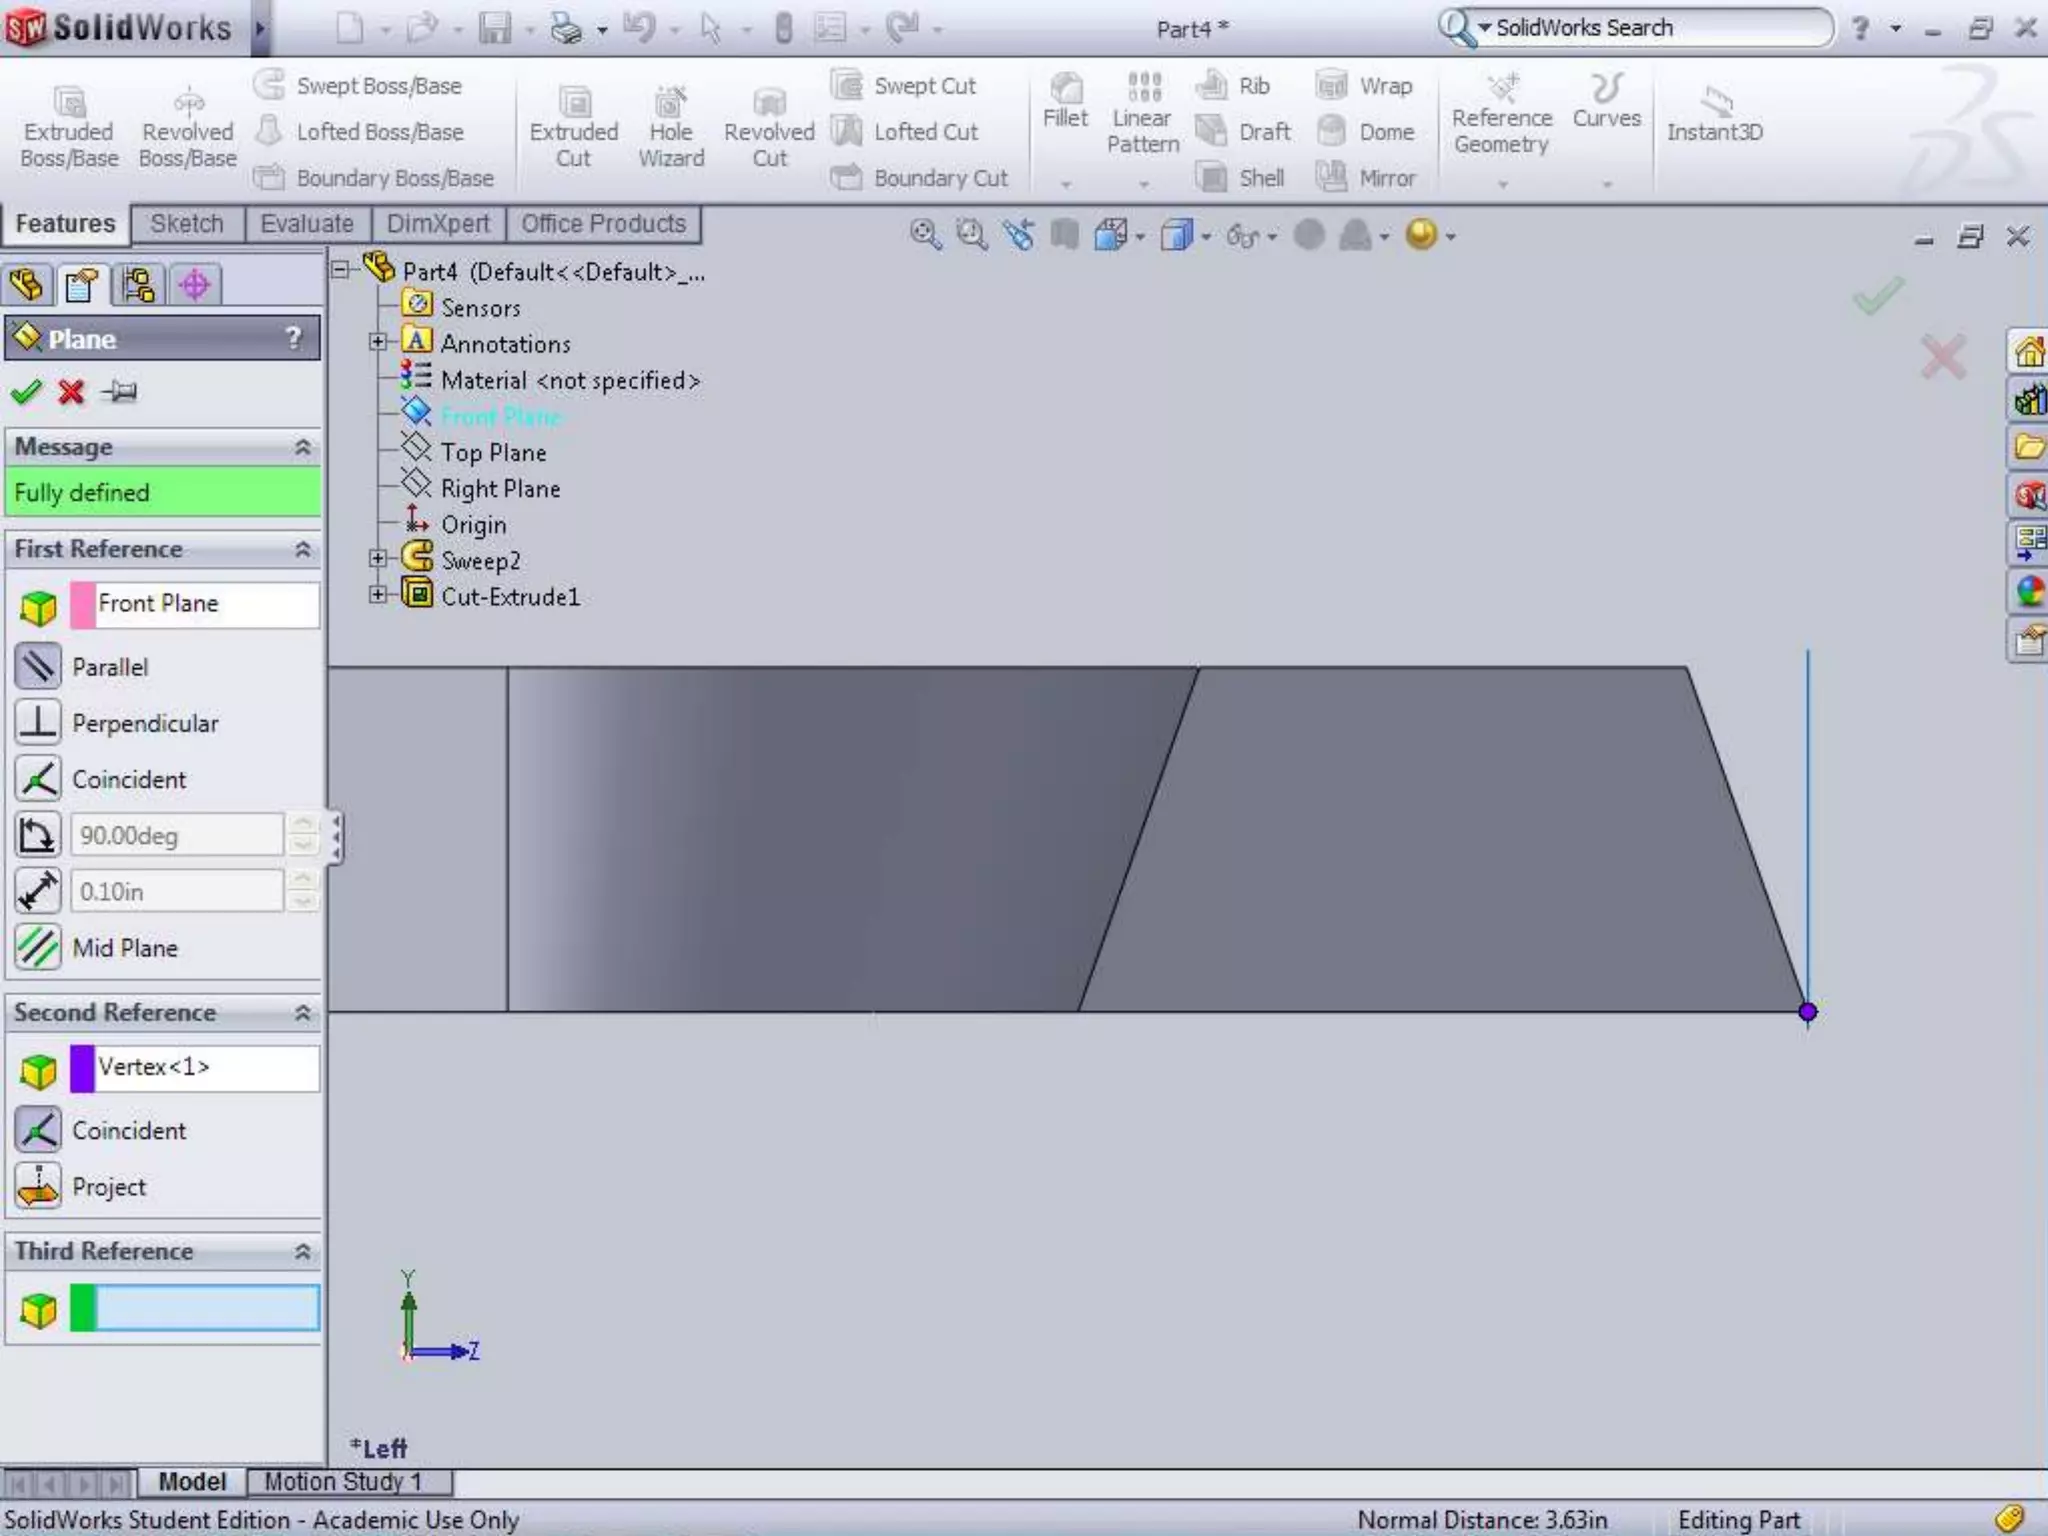Click the pushpin icon in the Plane panel

[120, 391]
